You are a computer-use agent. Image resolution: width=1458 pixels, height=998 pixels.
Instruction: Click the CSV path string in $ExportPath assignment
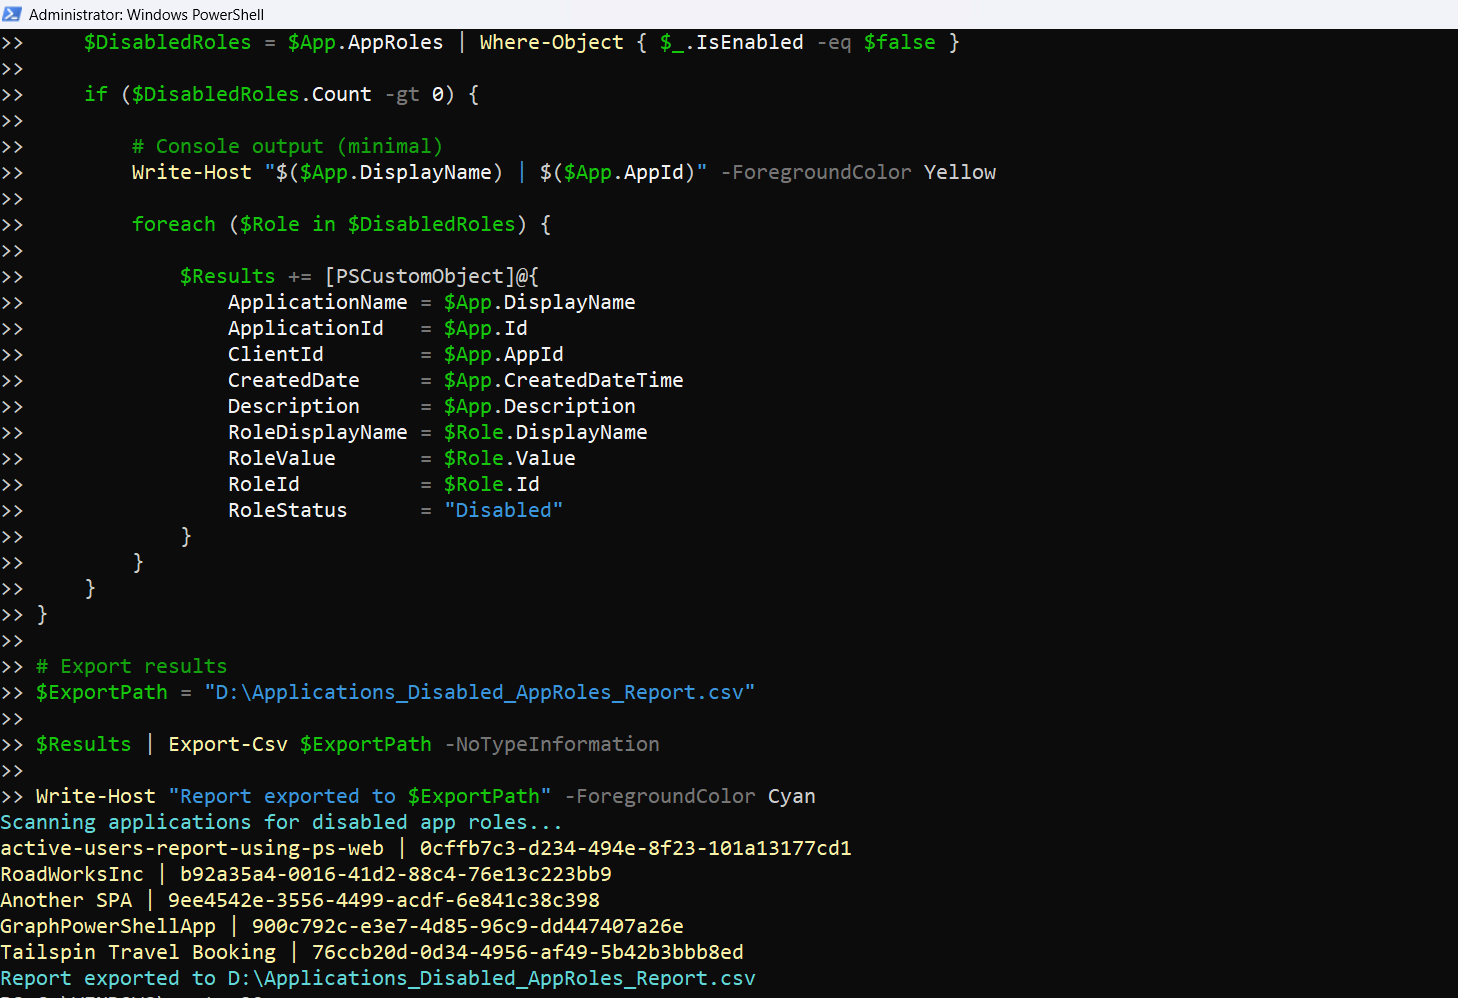click(x=479, y=692)
